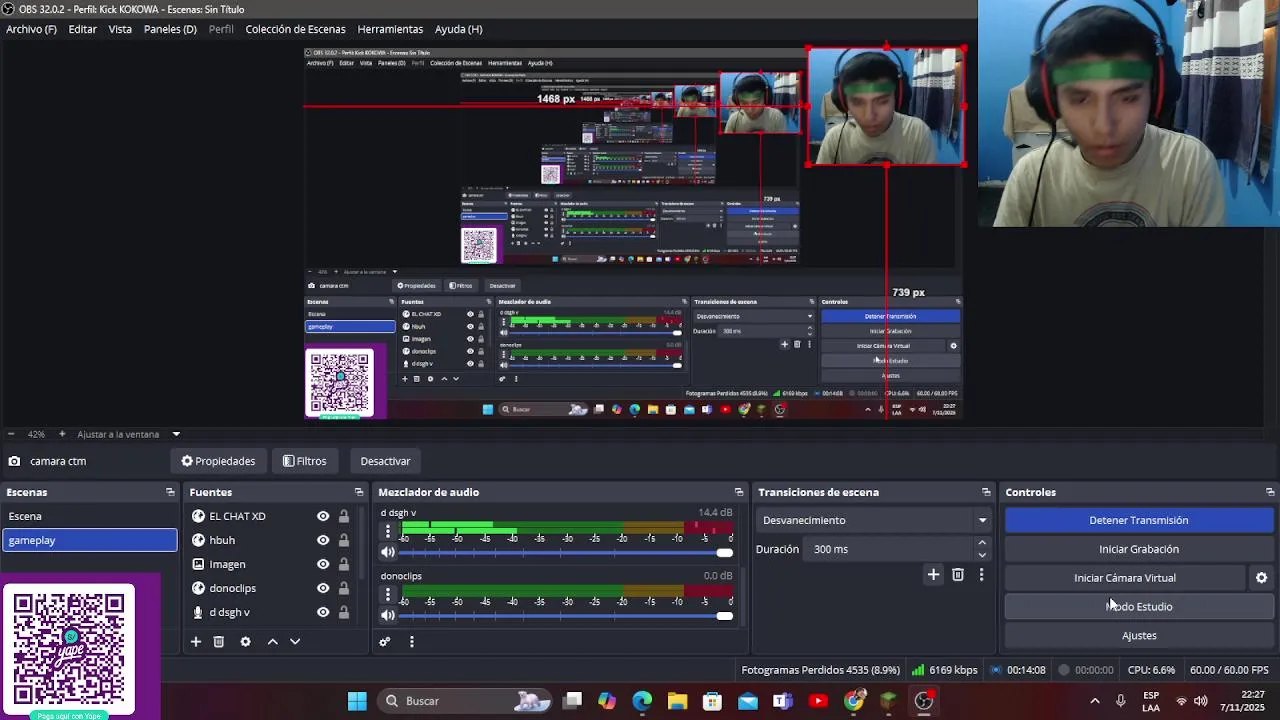Image resolution: width=1280 pixels, height=720 pixels.
Task: Click Iniciar Cámara Virtual
Action: coord(1125,578)
